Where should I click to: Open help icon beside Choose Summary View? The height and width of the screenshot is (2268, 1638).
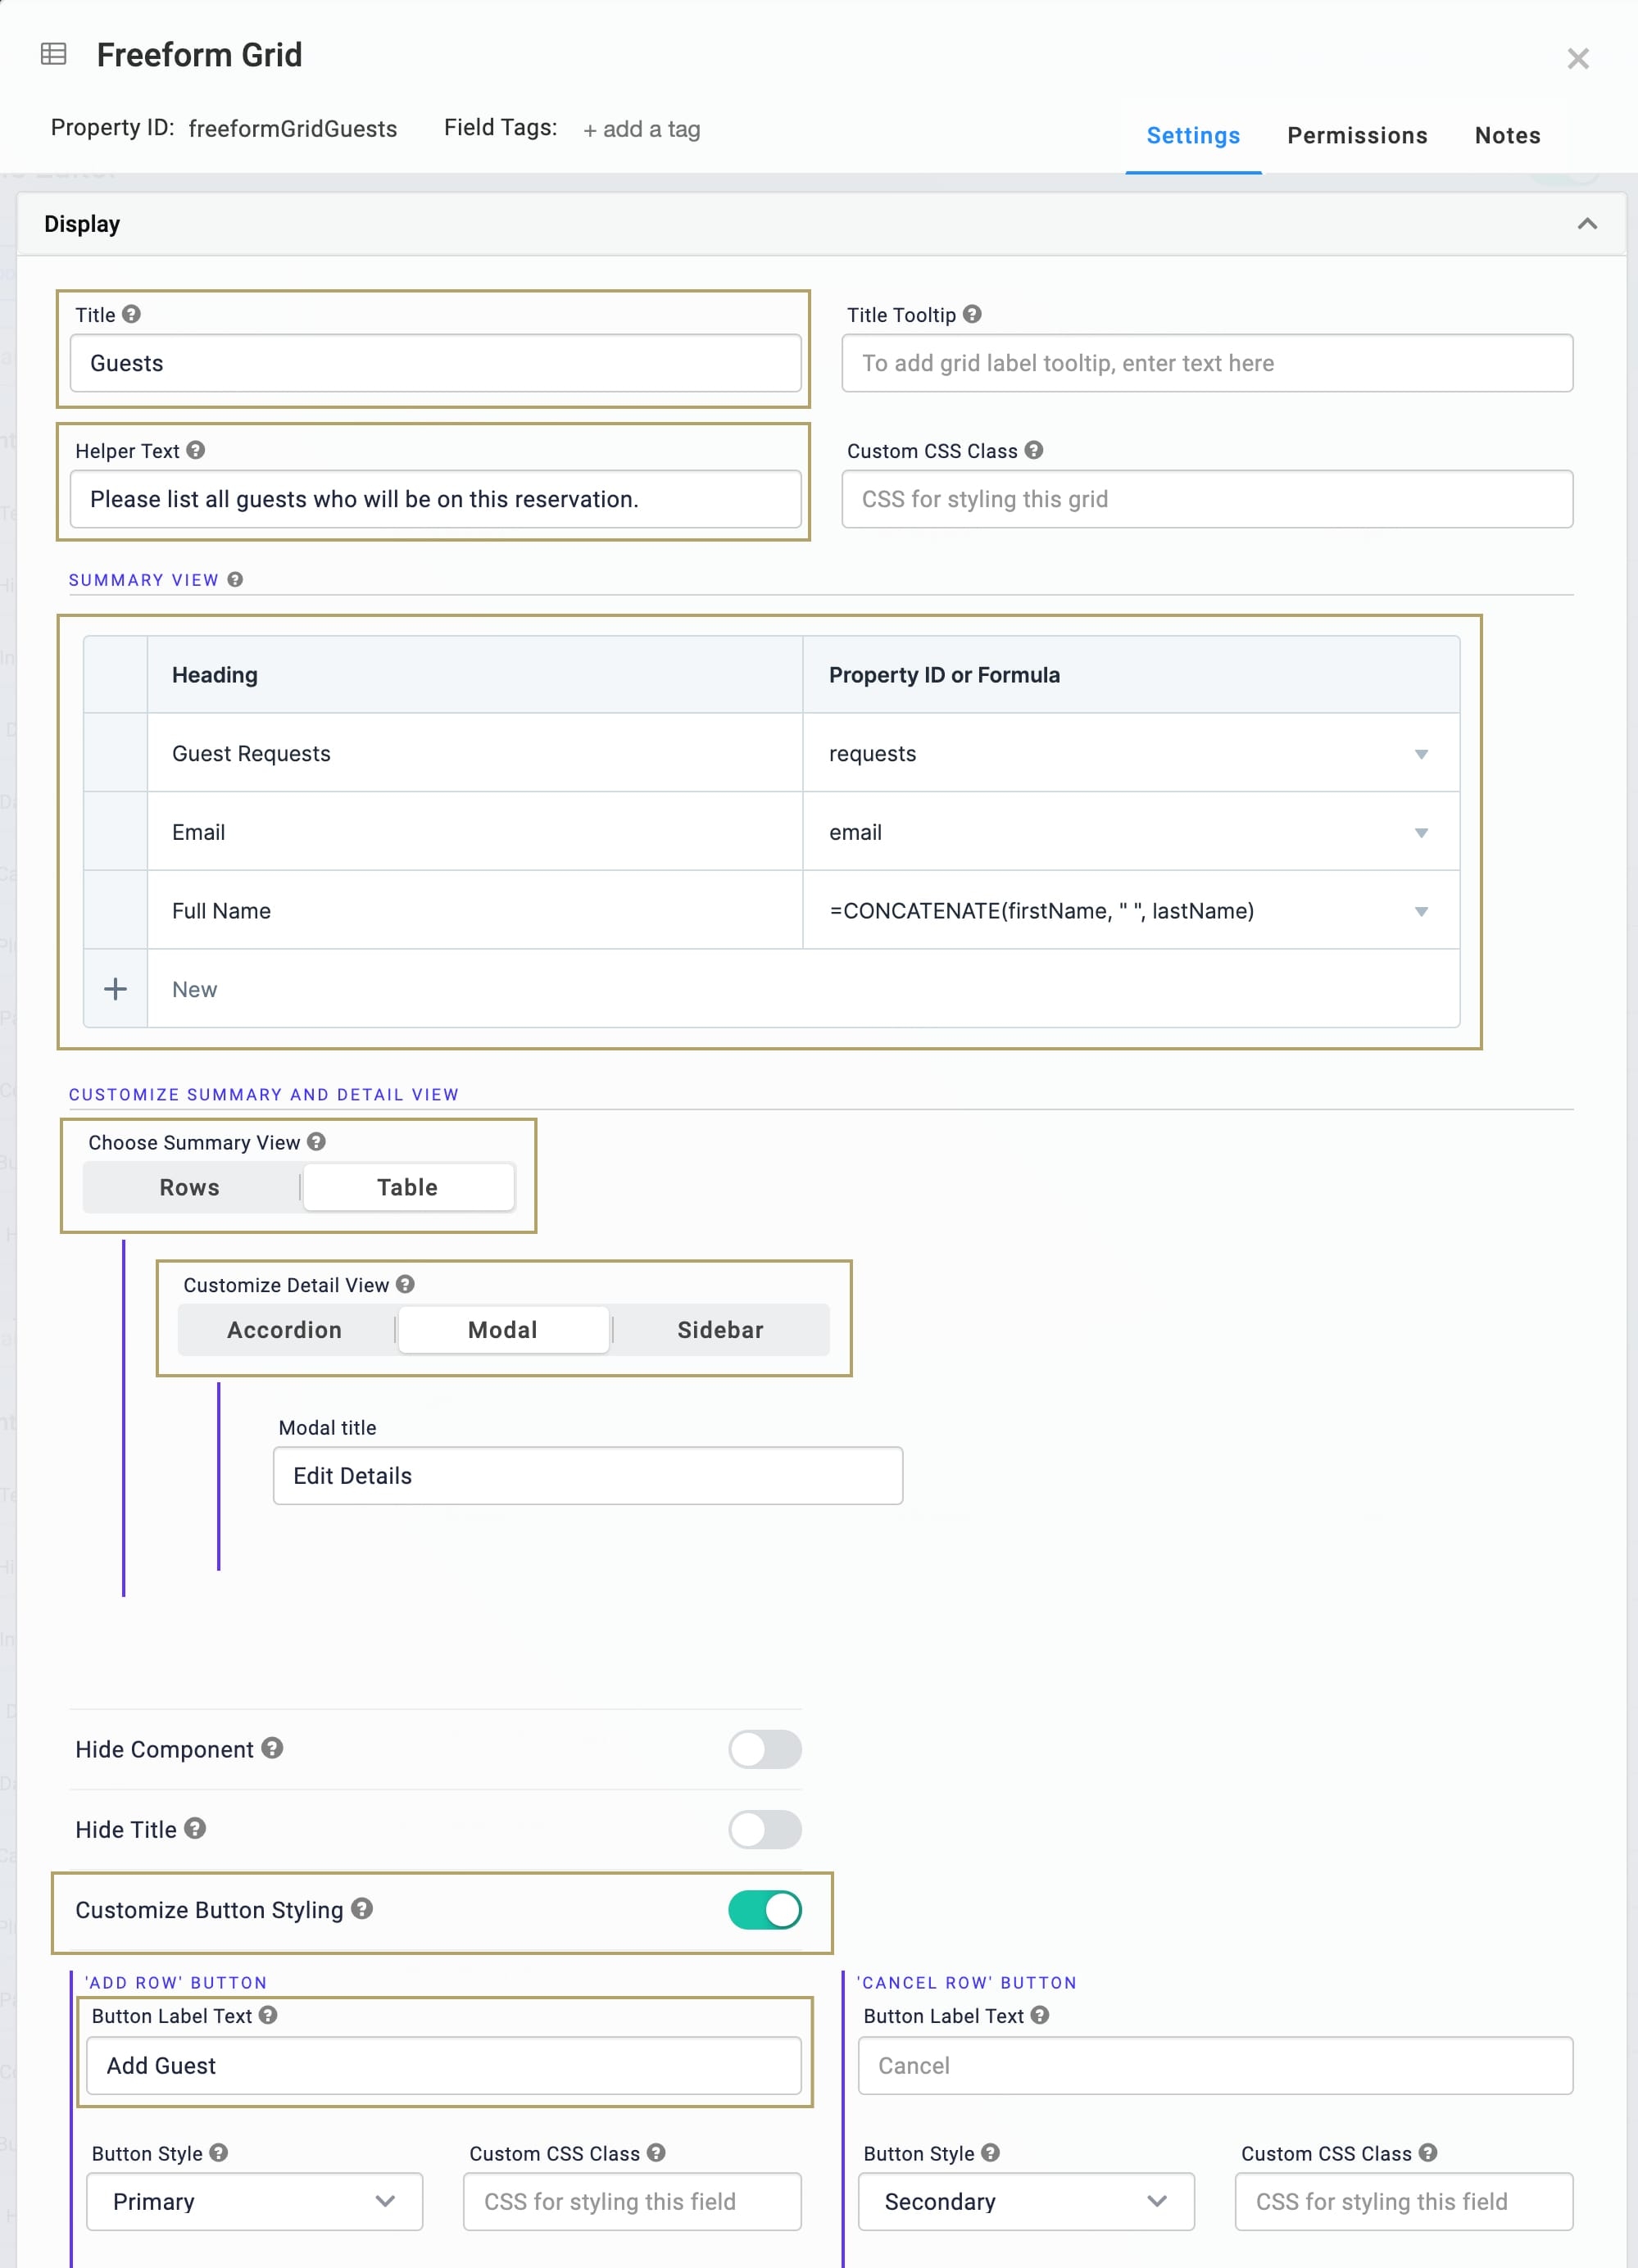(x=316, y=1142)
